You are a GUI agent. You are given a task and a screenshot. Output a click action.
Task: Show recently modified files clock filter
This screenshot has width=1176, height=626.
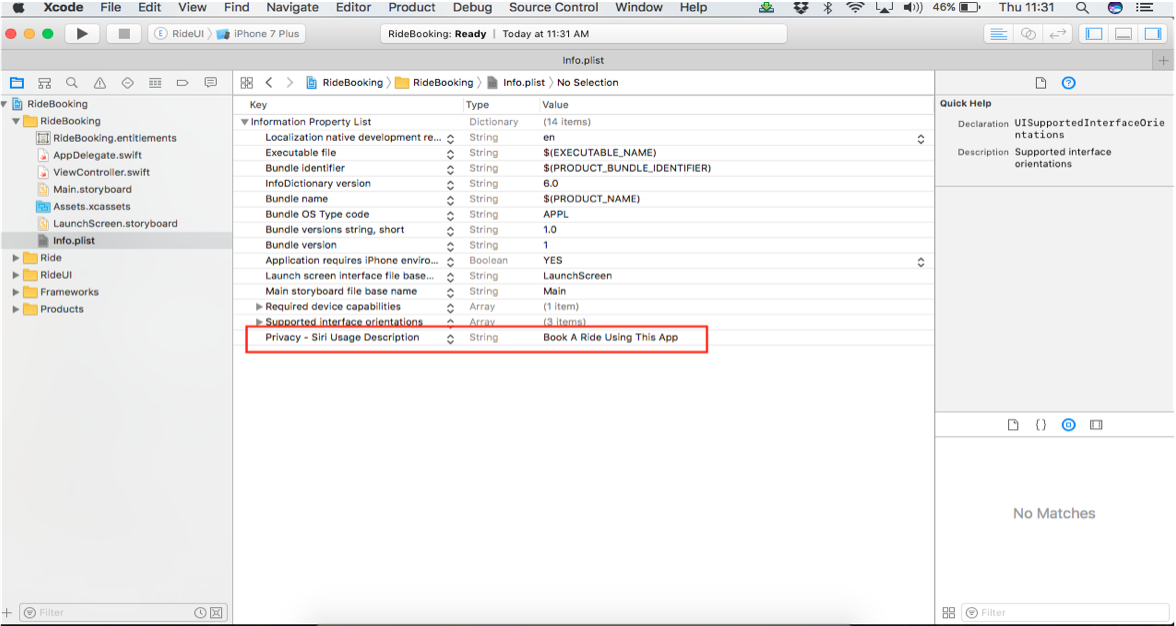pos(200,613)
